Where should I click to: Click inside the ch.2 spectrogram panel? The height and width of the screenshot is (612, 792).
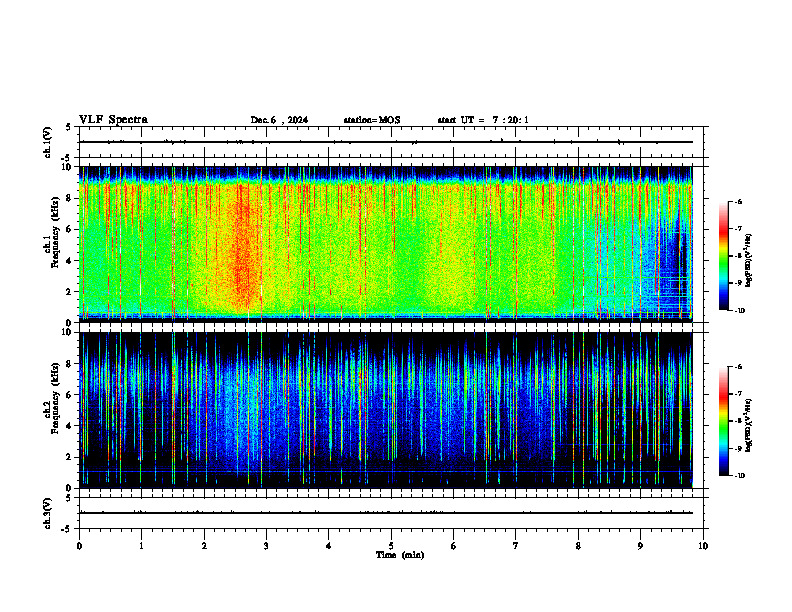click(x=385, y=410)
